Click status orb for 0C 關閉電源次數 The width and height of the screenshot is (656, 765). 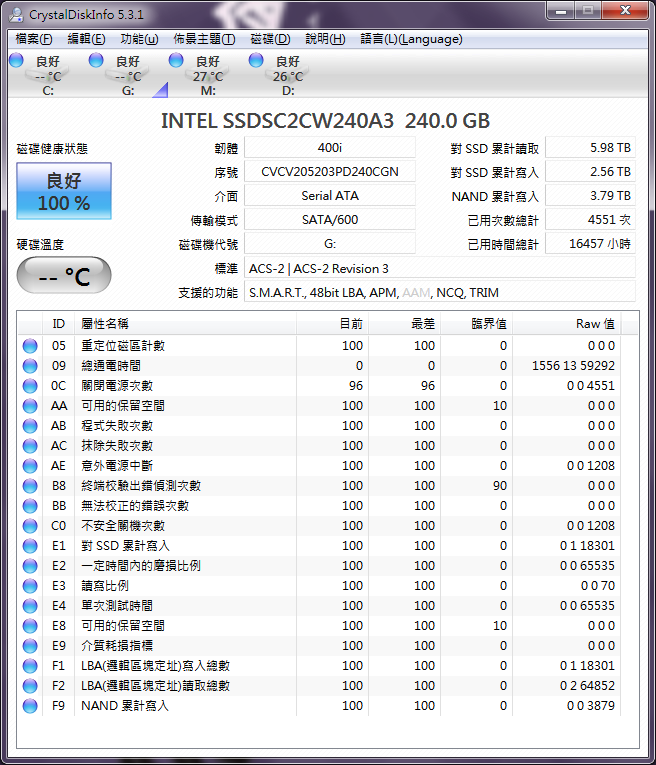[30, 385]
